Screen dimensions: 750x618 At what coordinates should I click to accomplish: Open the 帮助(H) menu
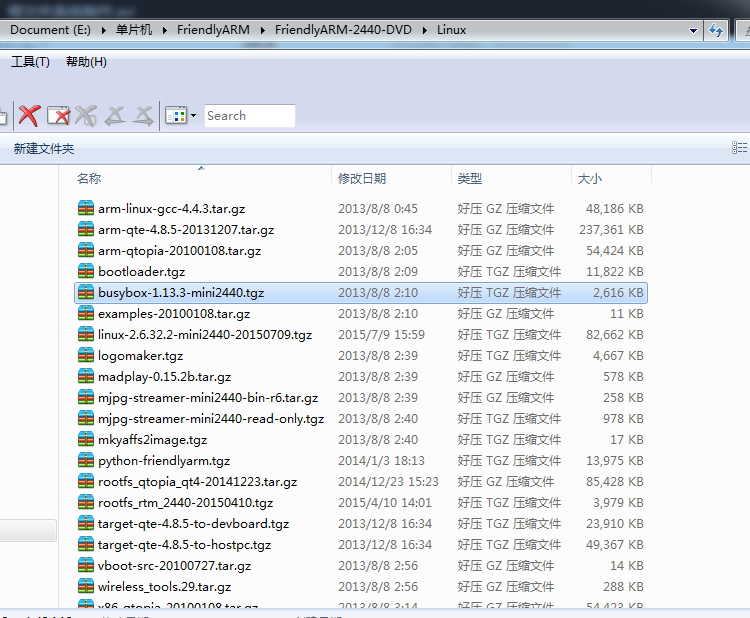click(86, 62)
